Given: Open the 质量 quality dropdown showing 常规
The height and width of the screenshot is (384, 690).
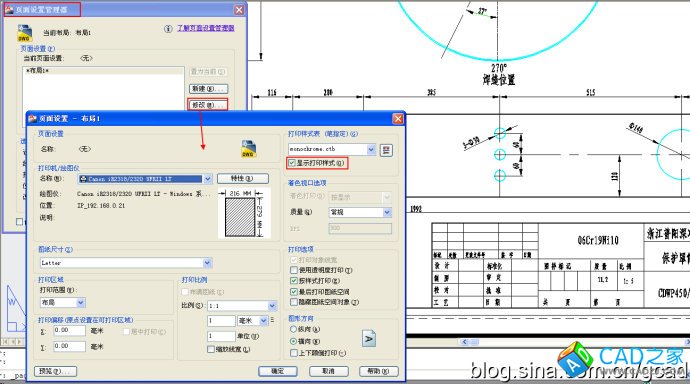Looking at the screenshot, I should 387,212.
